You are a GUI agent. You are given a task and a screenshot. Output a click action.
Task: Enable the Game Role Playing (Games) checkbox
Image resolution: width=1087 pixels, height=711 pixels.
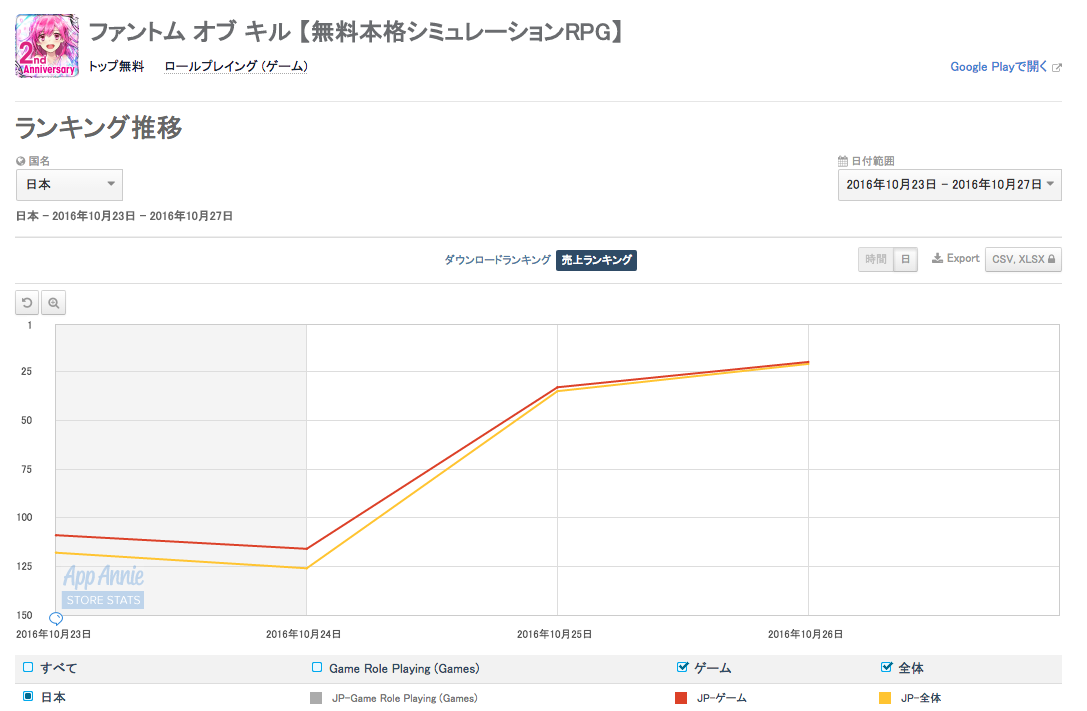(x=317, y=668)
